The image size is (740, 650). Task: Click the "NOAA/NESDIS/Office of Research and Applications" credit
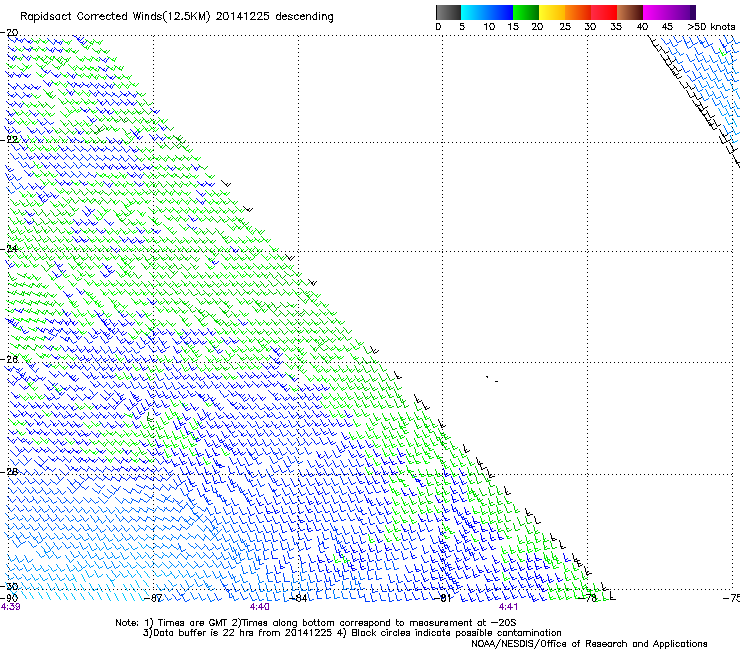click(x=589, y=644)
